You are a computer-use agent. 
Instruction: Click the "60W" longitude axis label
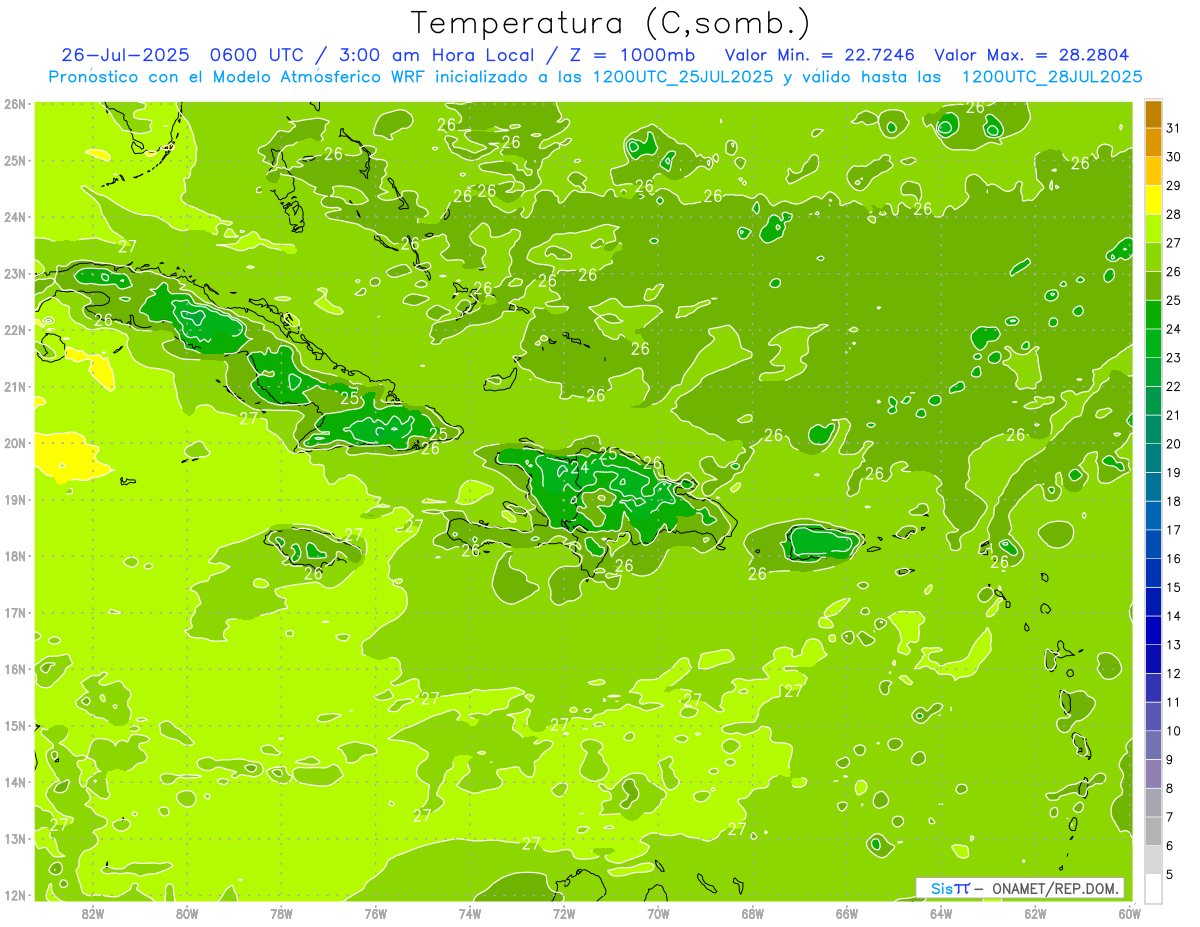tap(1129, 913)
